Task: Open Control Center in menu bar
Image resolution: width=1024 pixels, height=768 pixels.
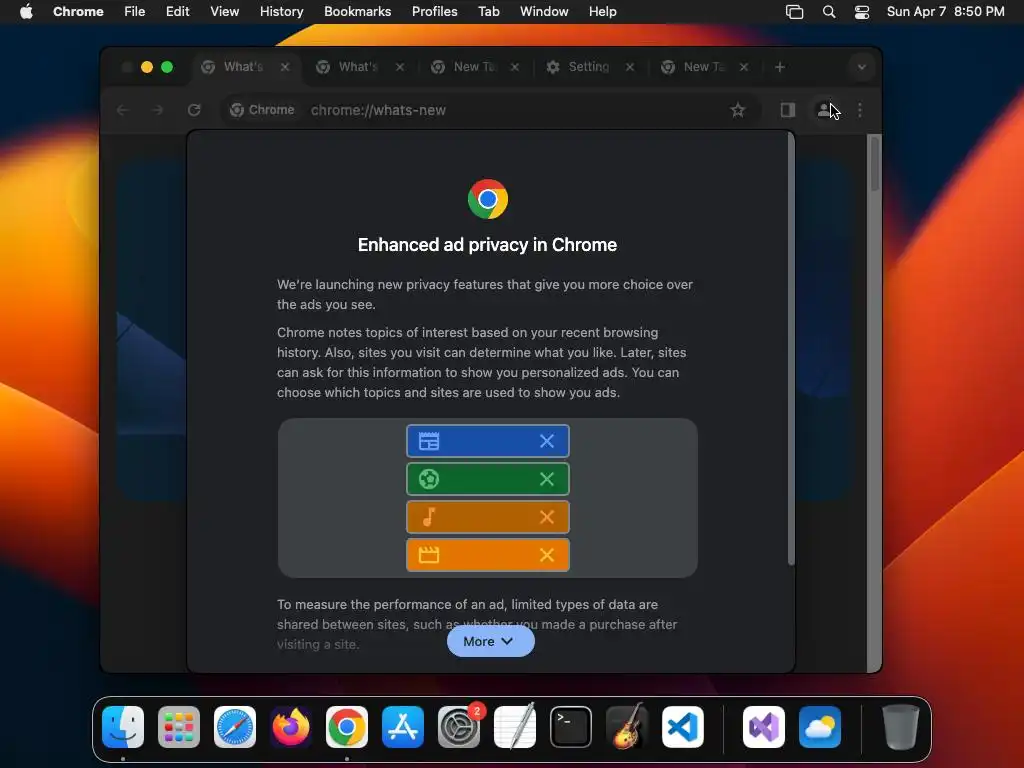Action: 862,11
